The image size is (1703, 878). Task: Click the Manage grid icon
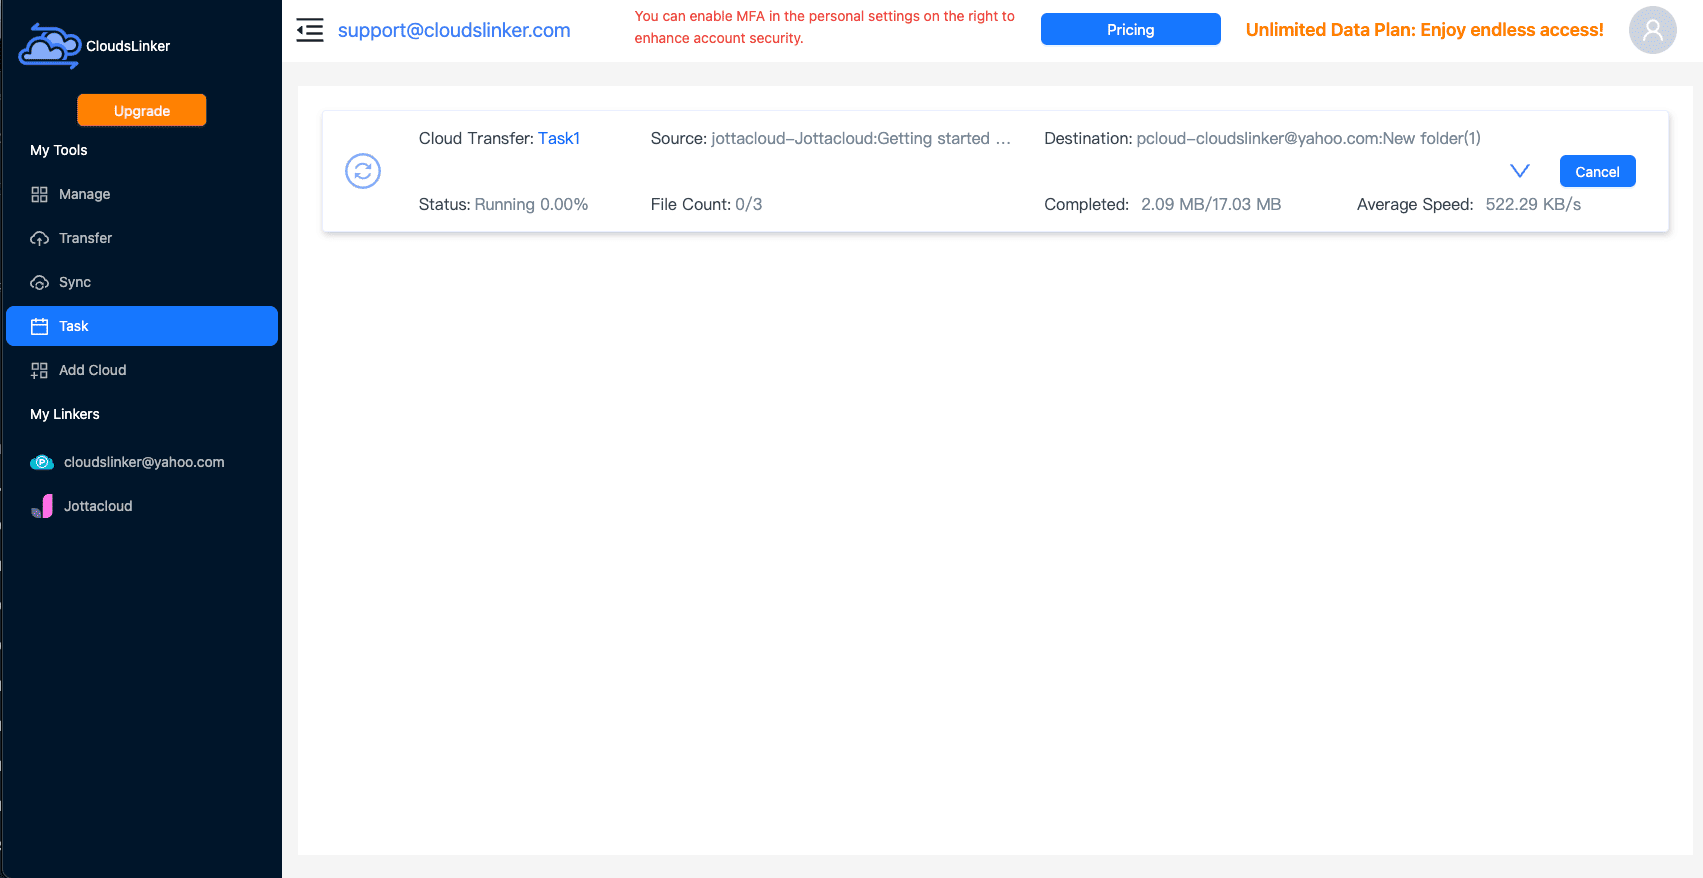(x=39, y=194)
